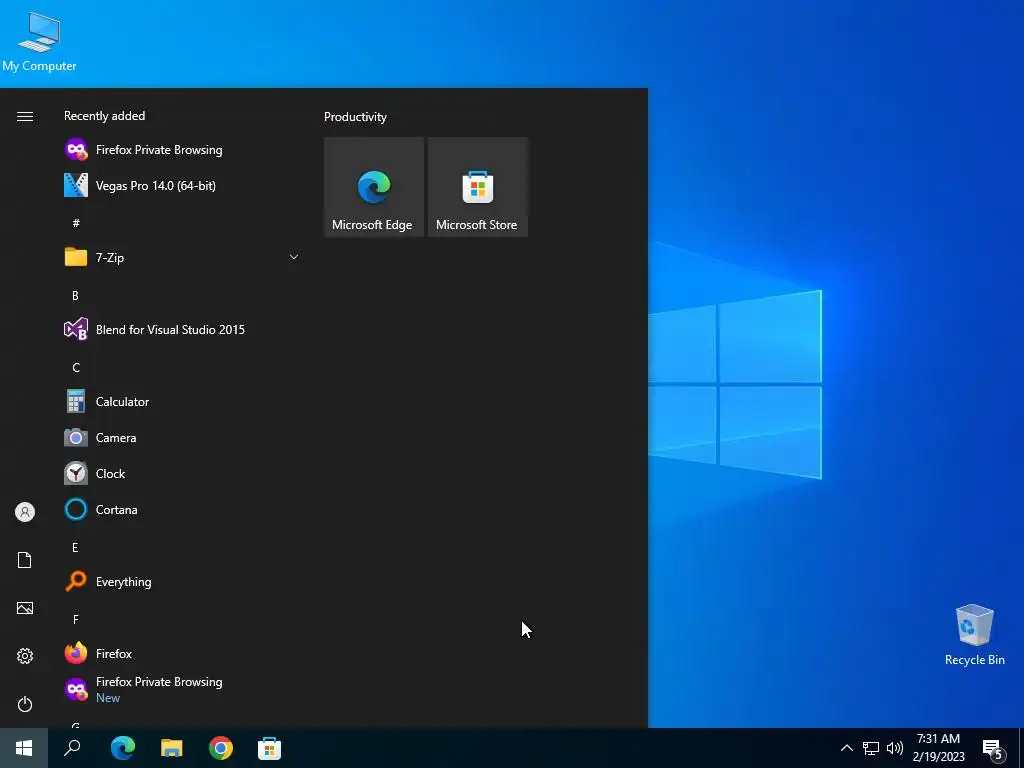
Task: Expand the Start menu hamburger button
Action: (25, 116)
